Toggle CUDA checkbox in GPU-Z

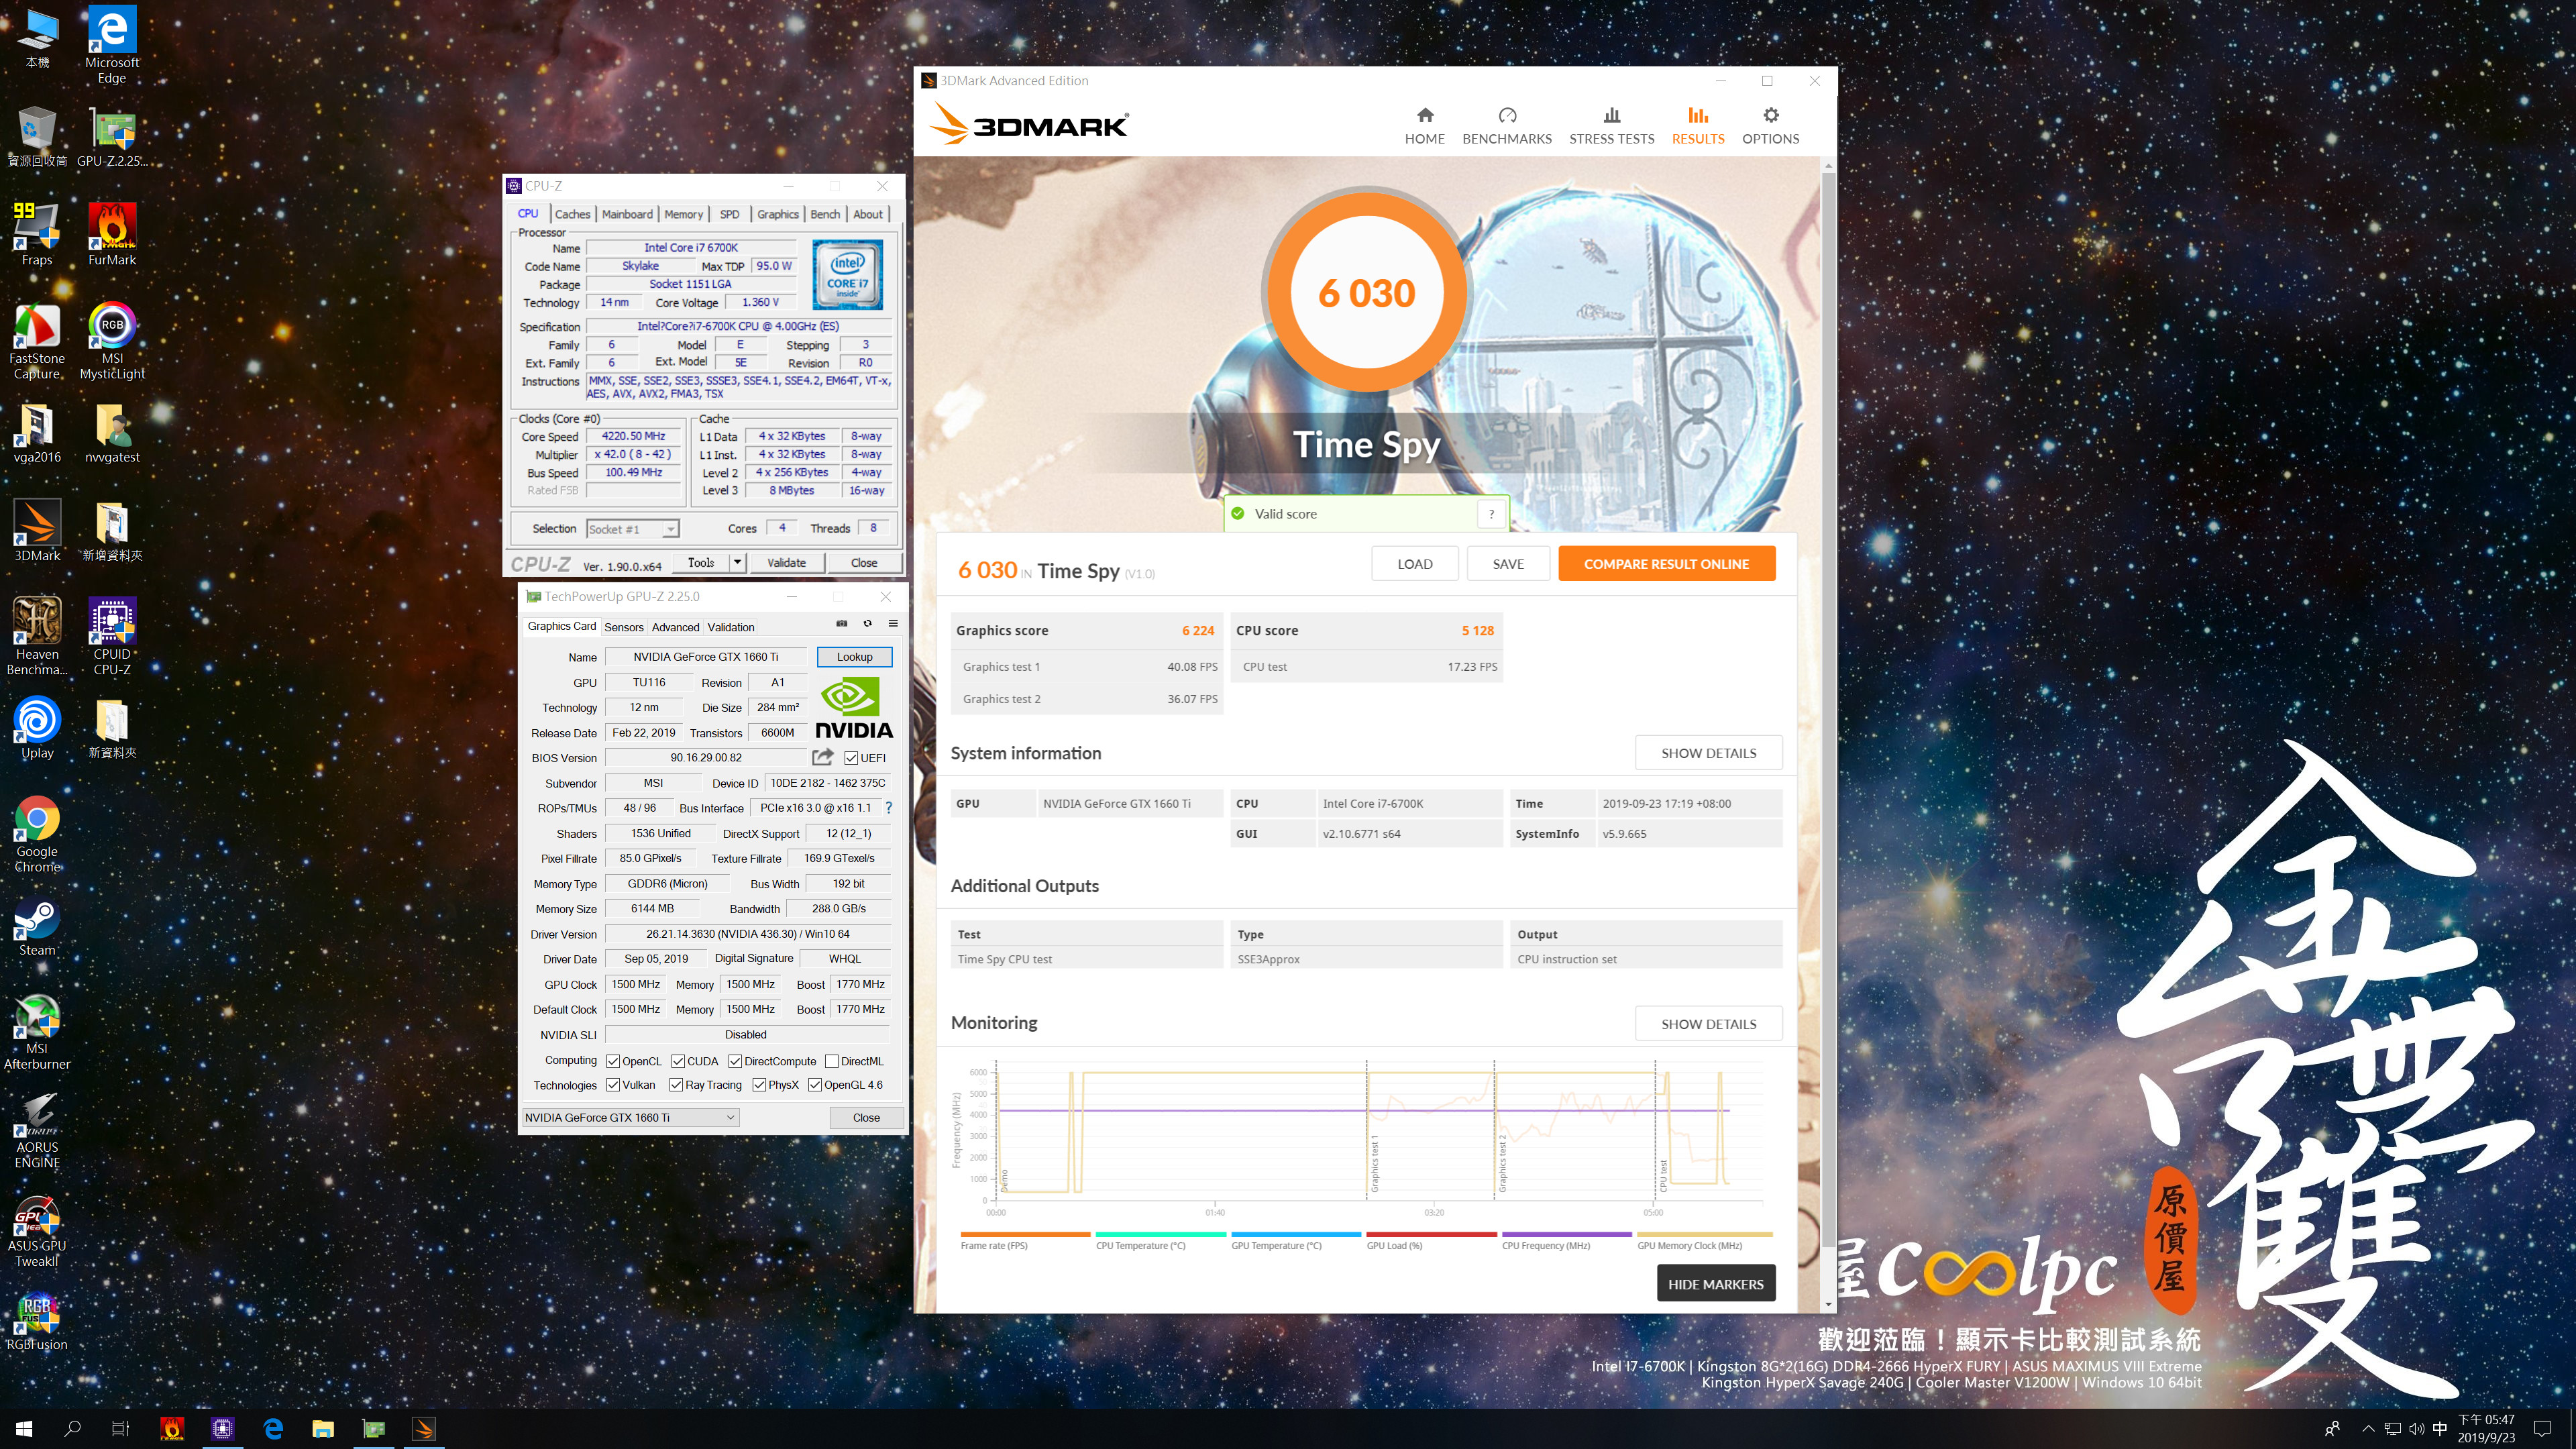tap(677, 1061)
